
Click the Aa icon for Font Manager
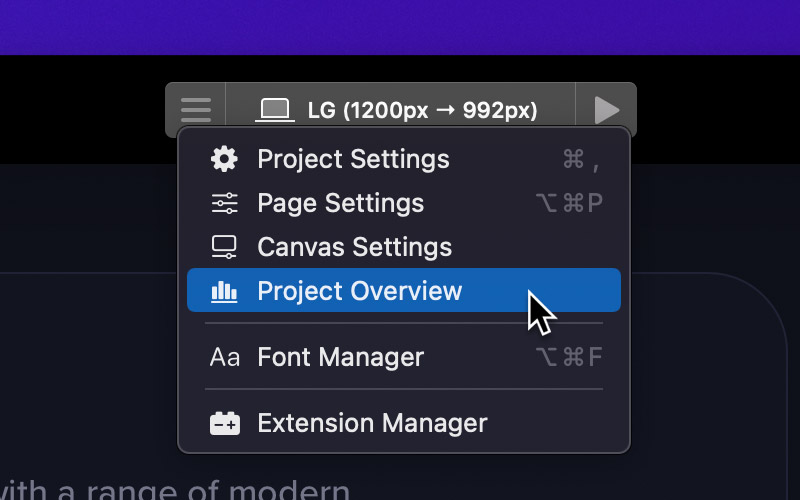[x=224, y=357]
